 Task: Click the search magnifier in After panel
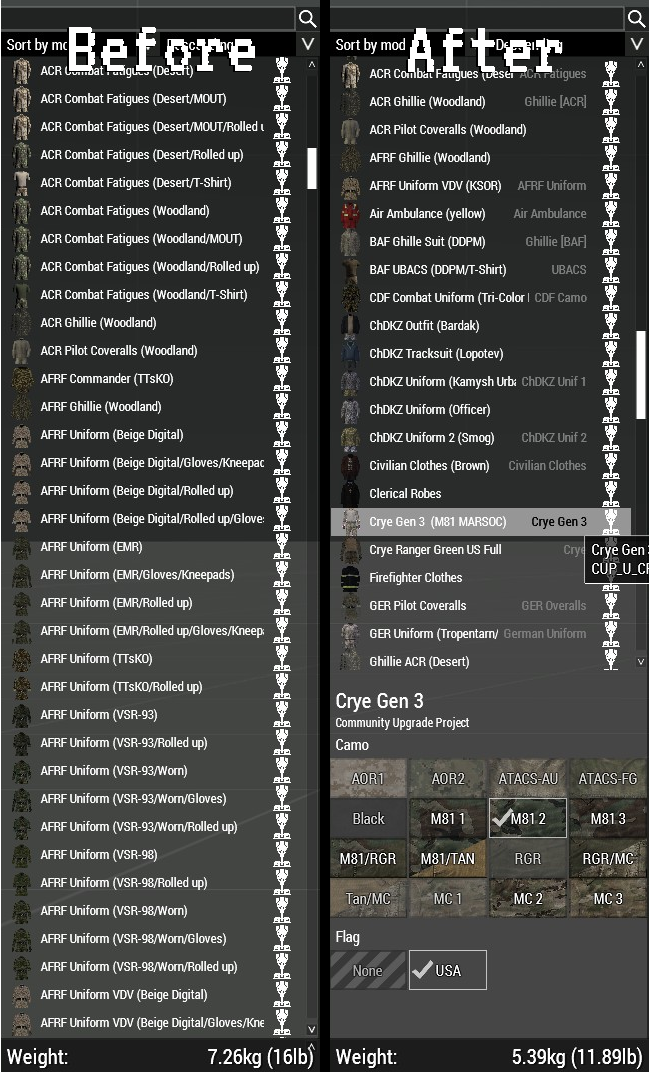click(x=636, y=18)
